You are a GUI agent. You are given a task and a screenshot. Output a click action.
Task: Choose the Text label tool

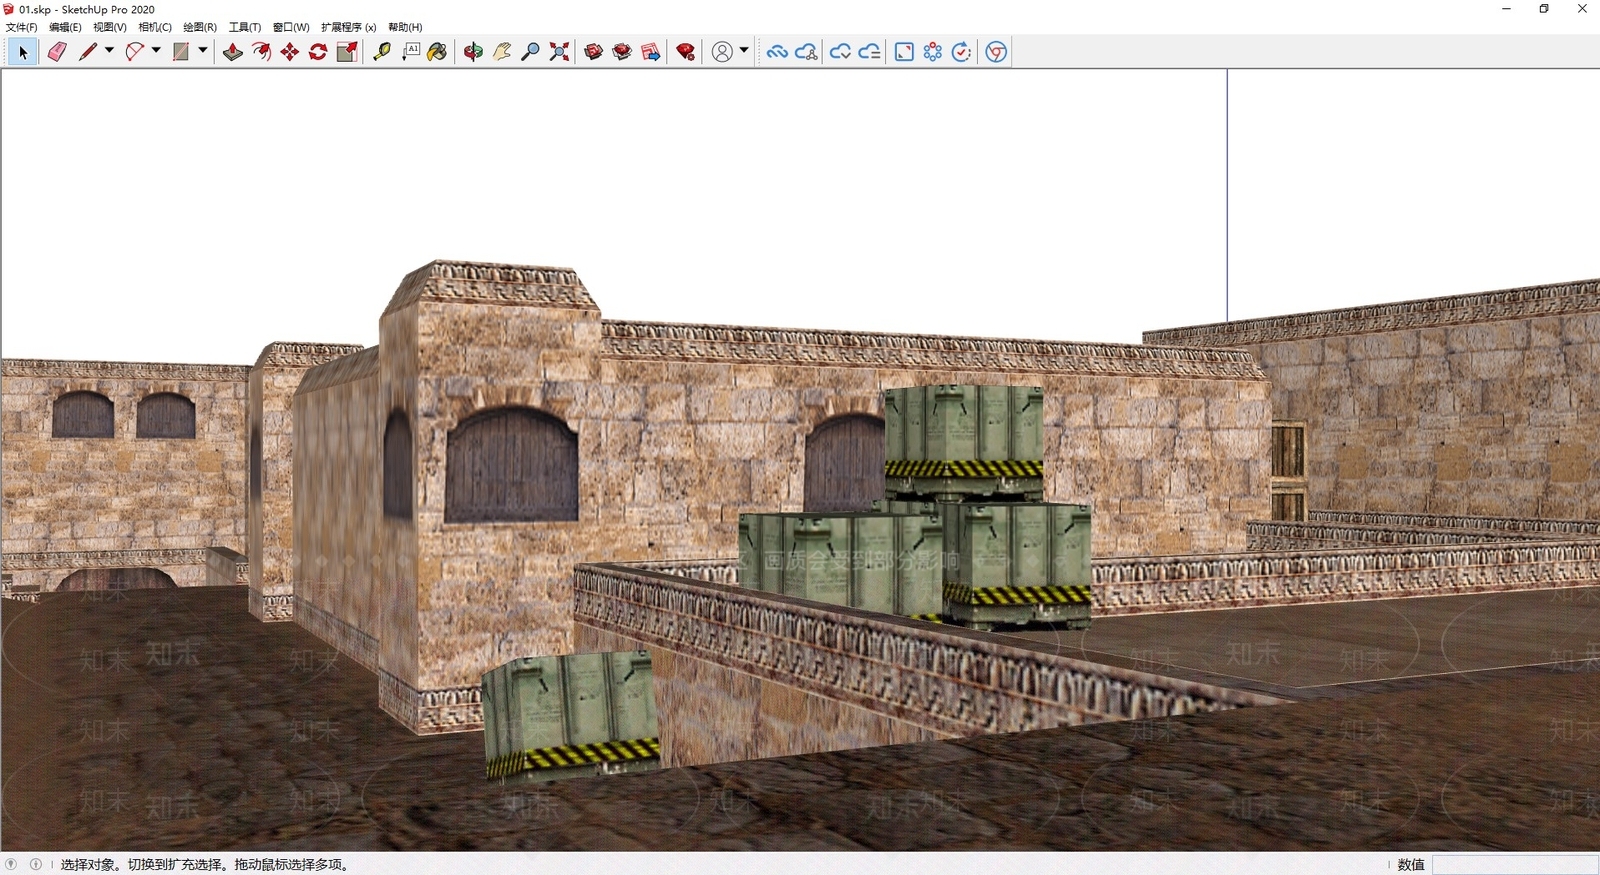[411, 52]
